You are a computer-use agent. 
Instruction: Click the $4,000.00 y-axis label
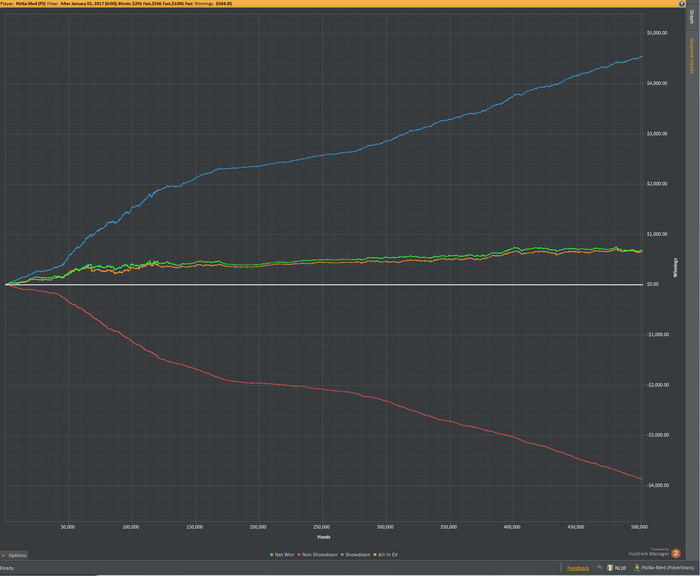click(657, 83)
